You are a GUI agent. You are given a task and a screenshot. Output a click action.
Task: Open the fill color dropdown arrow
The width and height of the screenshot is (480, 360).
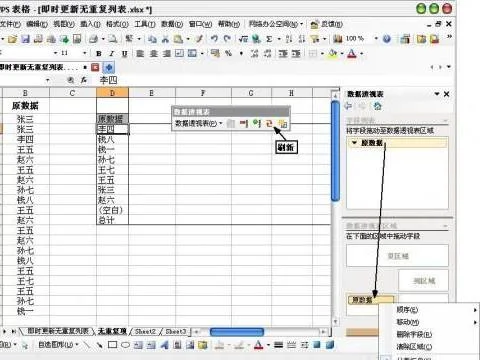click(342, 53)
